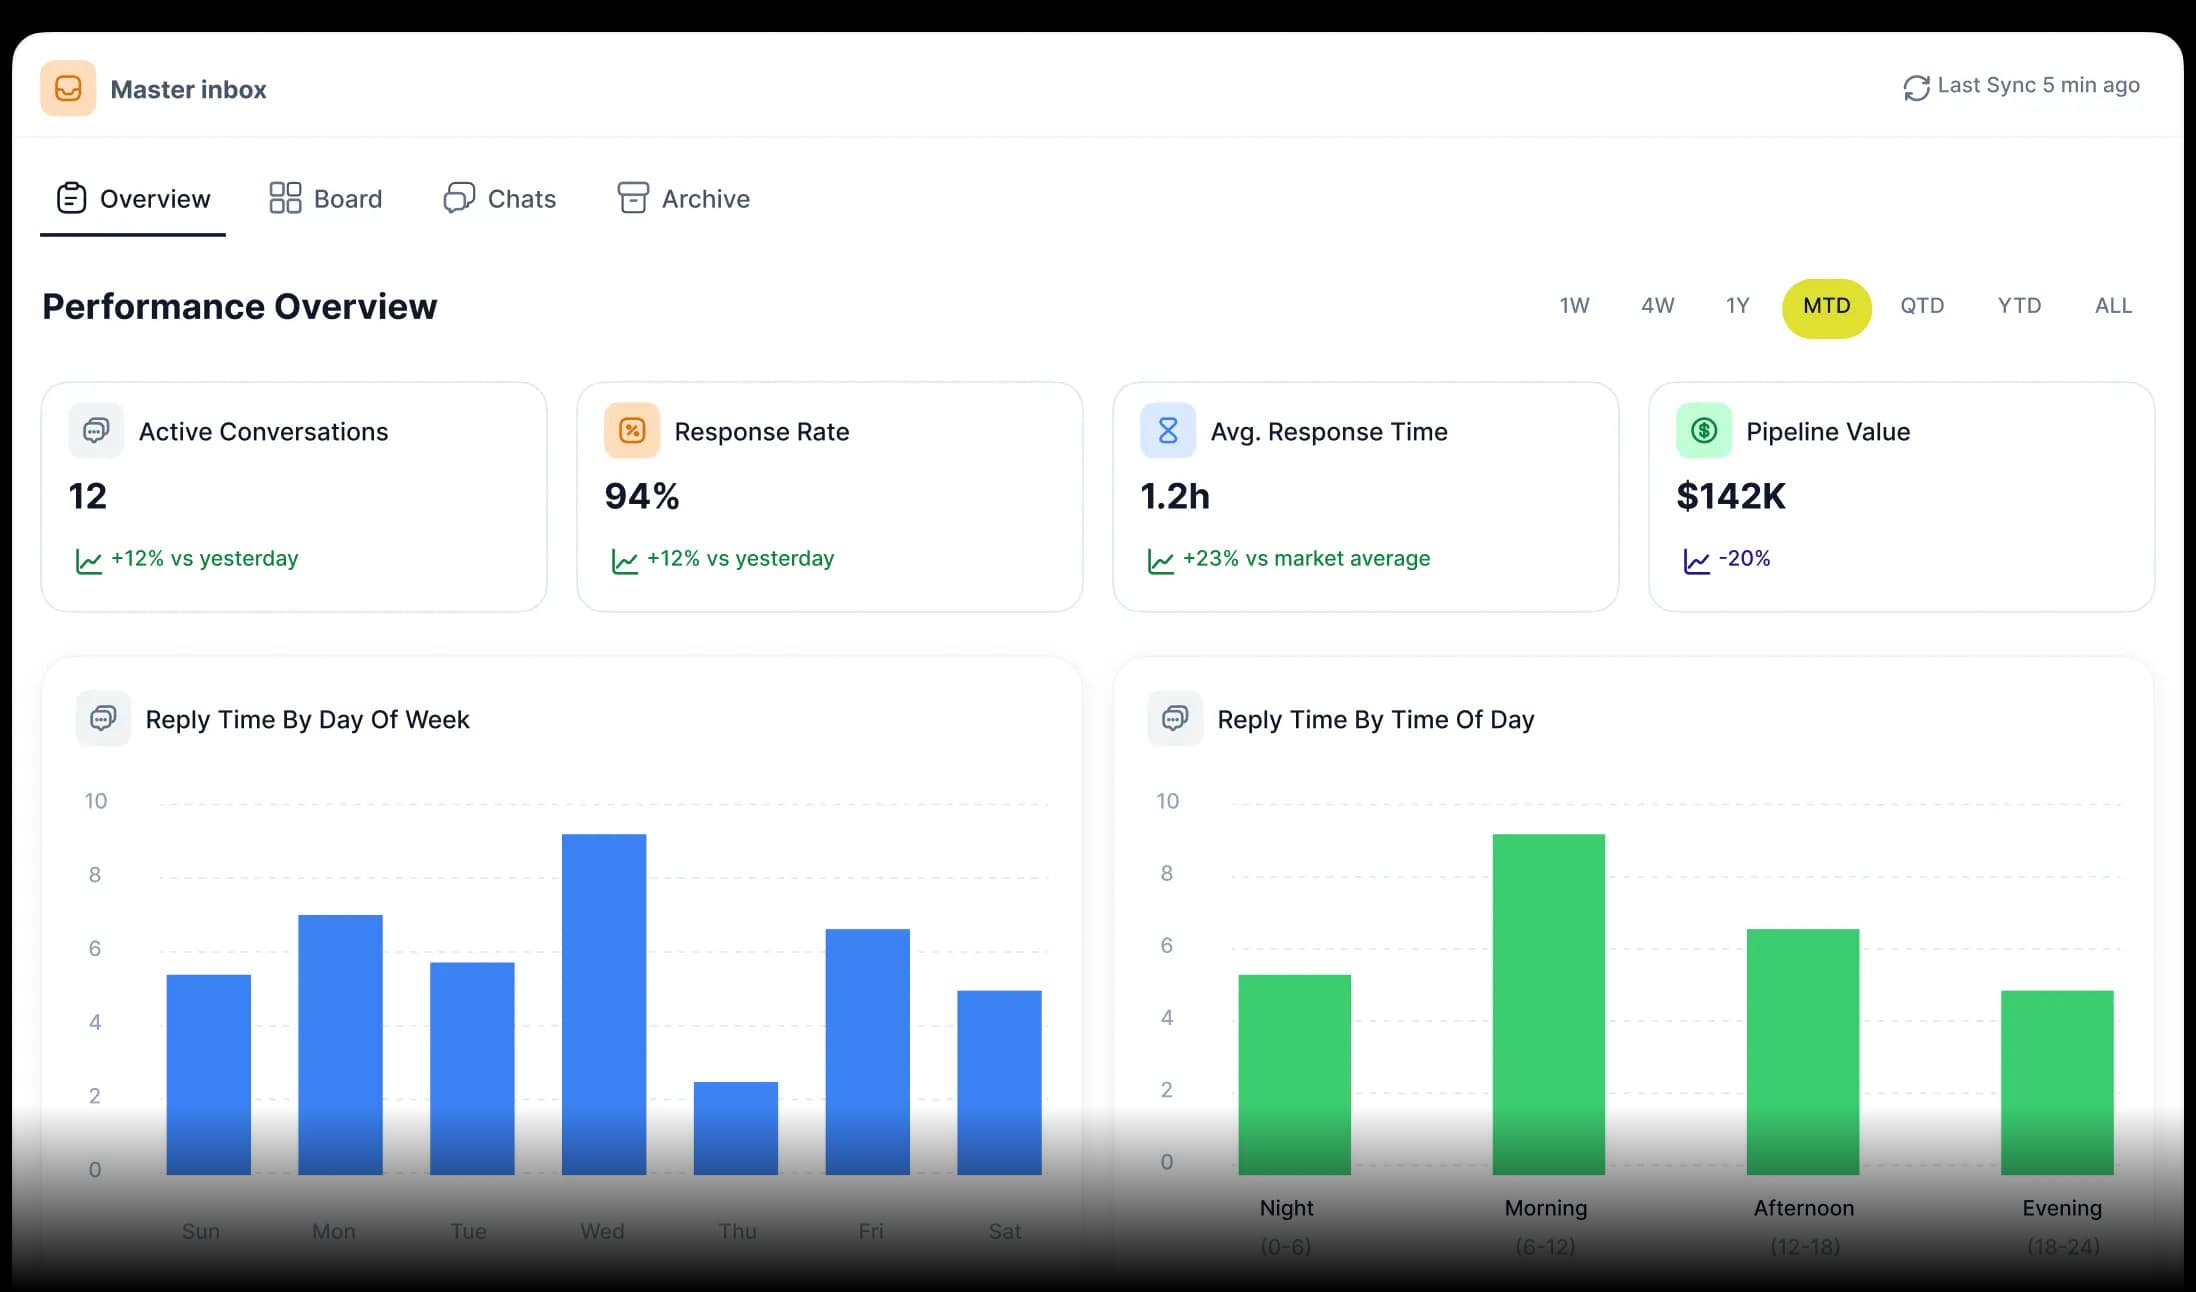Click the chat icon beside Reply Time By Day Of Week

[x=103, y=718]
